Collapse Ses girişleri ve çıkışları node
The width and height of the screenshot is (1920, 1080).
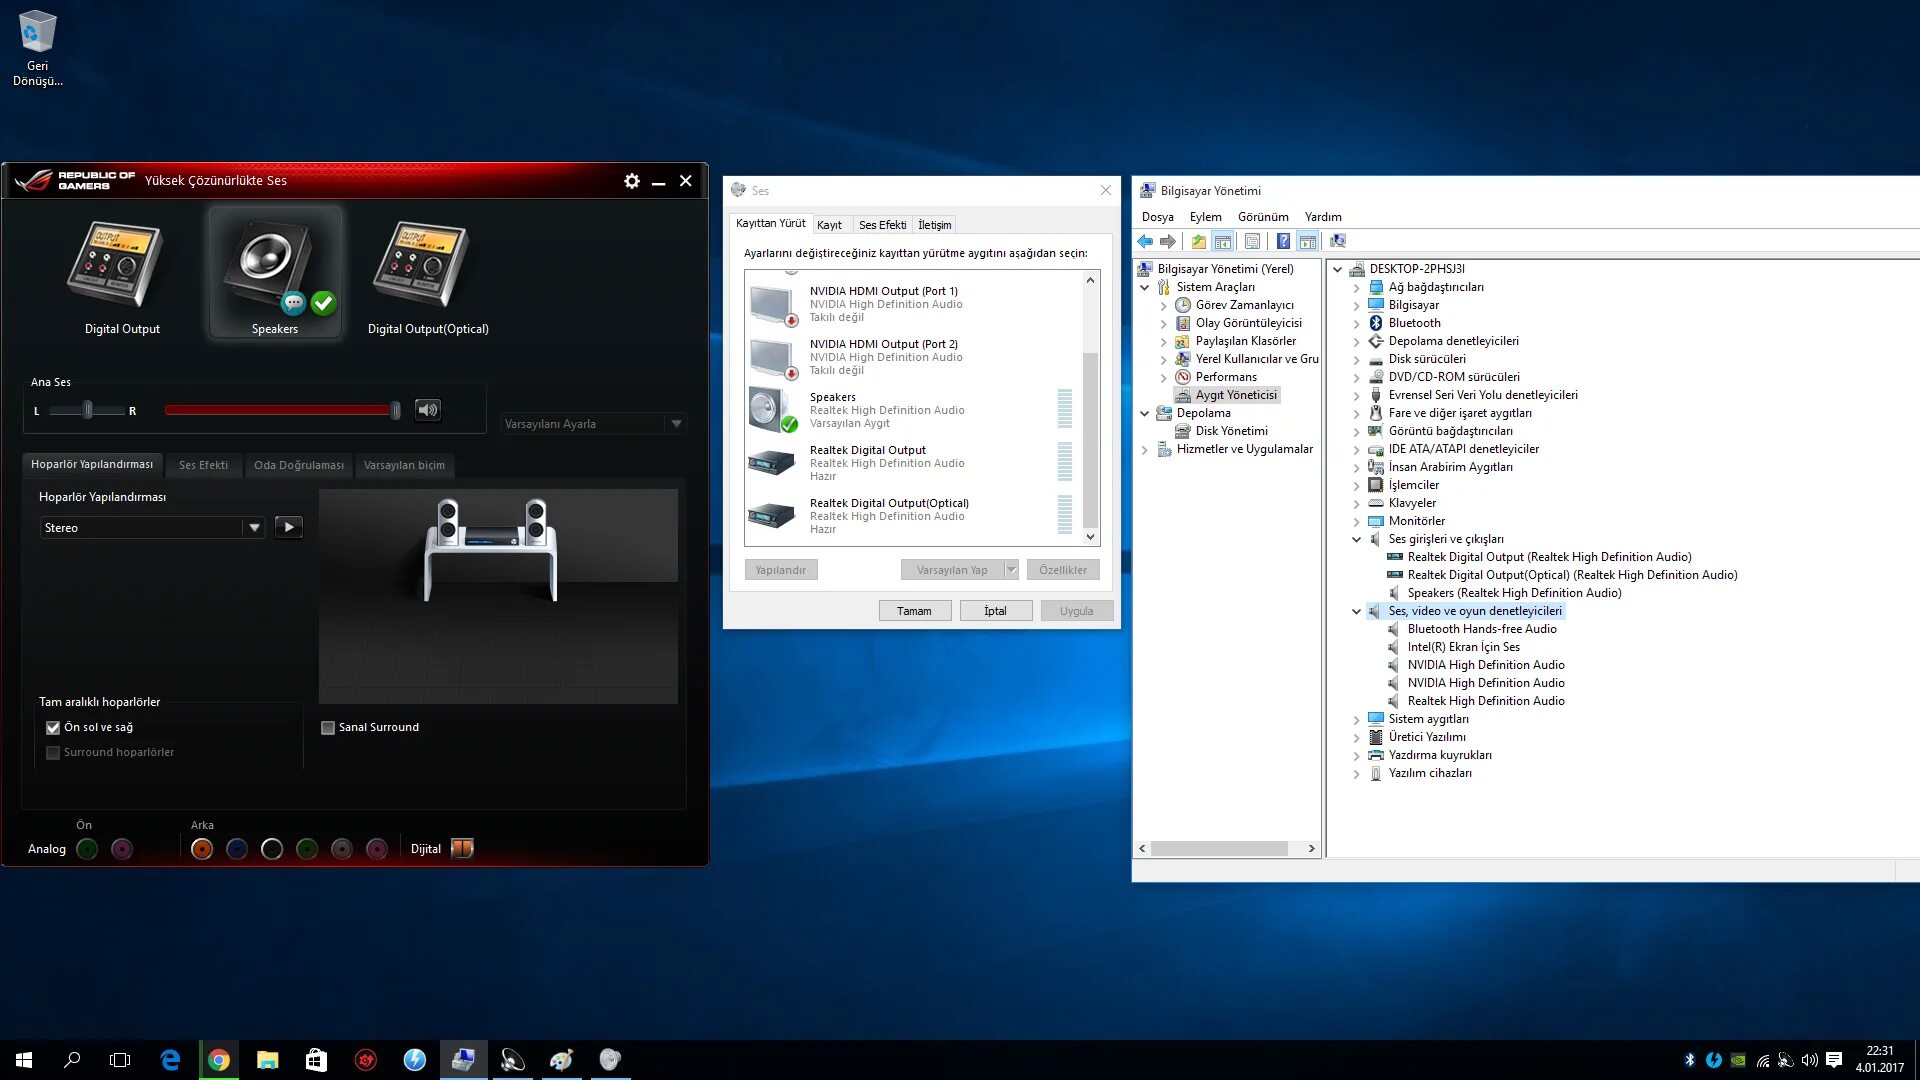click(x=1357, y=540)
